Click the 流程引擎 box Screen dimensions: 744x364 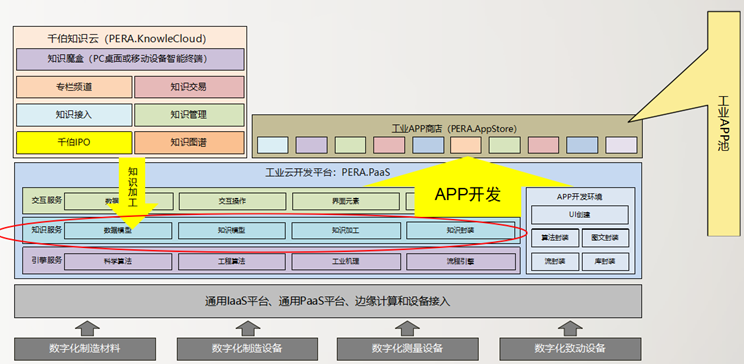pos(460,261)
